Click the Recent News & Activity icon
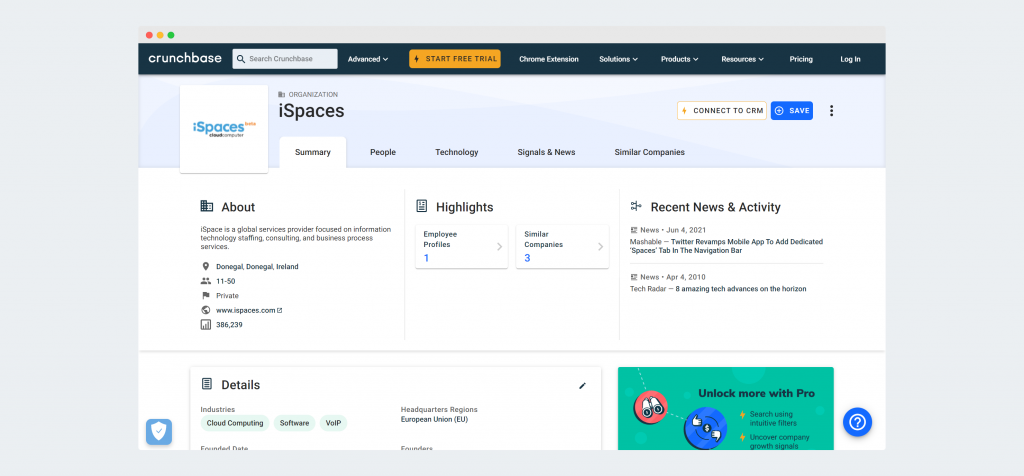This screenshot has height=476, width=1024. click(636, 206)
